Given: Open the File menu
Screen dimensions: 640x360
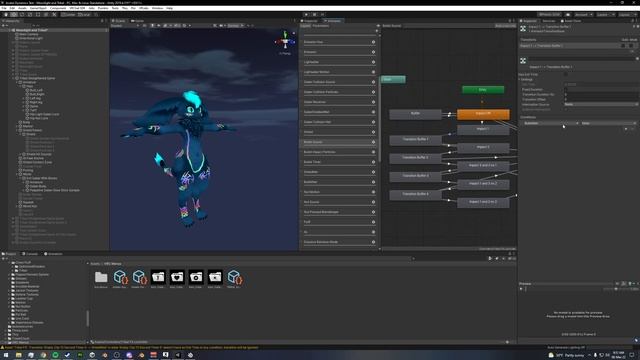Looking at the screenshot, I should [x=4, y=8].
